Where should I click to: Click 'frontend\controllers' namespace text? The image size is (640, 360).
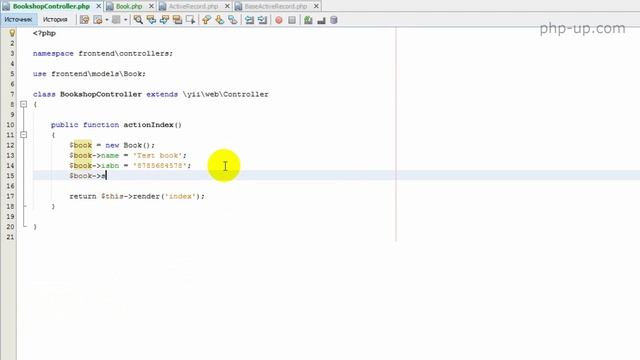(x=124, y=53)
